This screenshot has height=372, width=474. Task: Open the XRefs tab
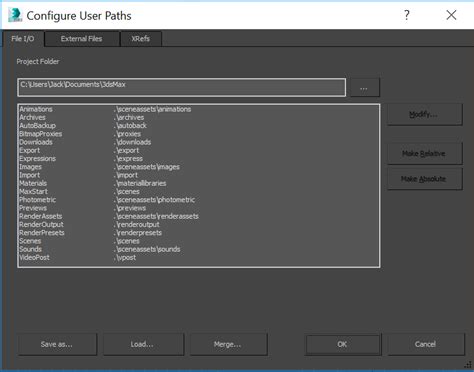[x=141, y=39]
